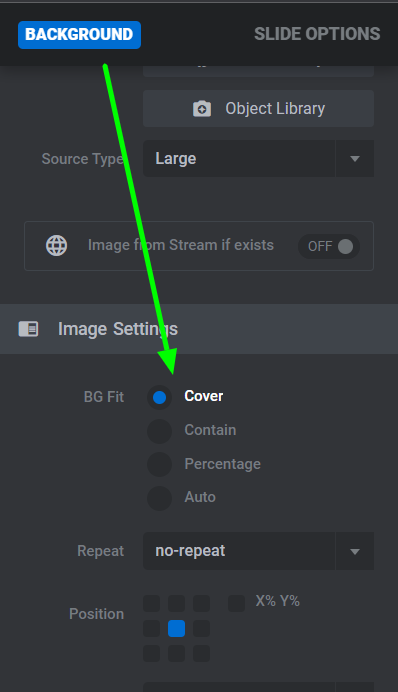The height and width of the screenshot is (692, 398).
Task: Switch to the Background tab
Action: click(x=79, y=34)
